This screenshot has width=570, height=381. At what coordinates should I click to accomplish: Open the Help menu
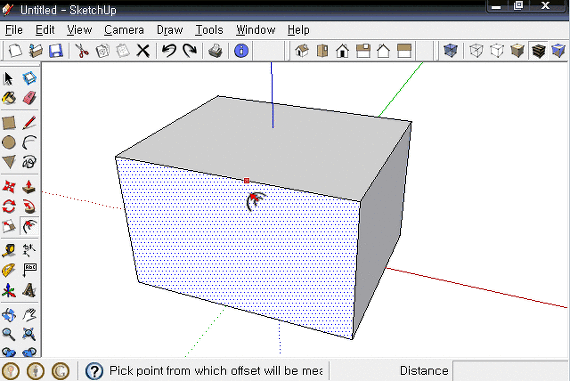[298, 30]
